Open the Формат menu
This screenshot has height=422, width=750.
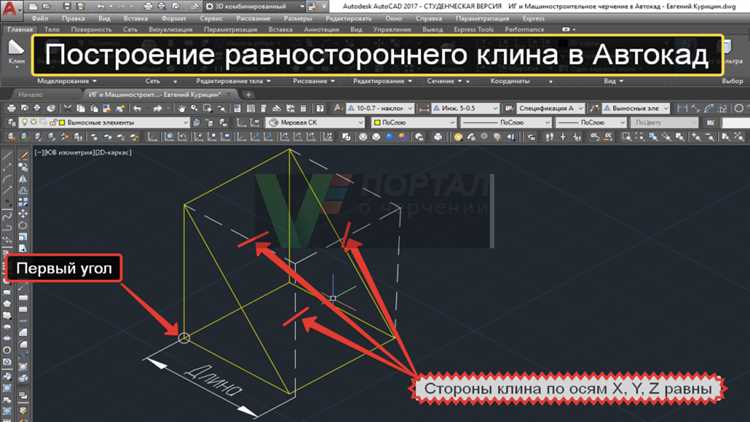(174, 19)
